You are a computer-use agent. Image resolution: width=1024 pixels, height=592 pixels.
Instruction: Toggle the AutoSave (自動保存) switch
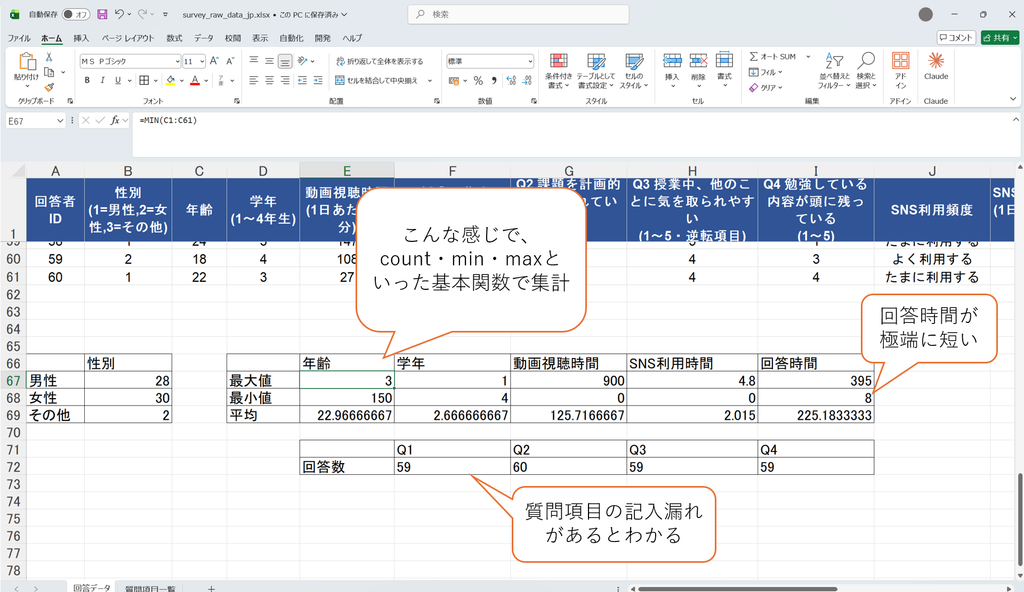pos(76,14)
